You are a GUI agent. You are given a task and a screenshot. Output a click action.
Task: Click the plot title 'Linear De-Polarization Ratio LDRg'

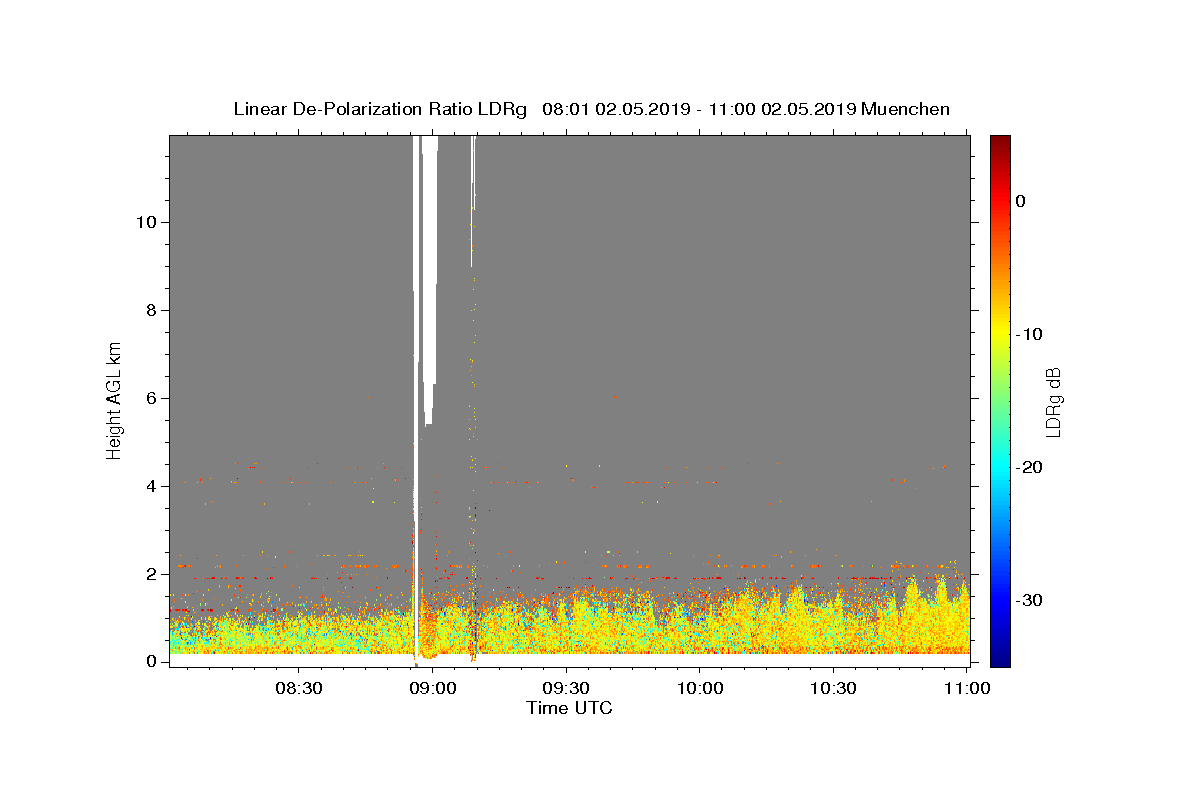[x=380, y=109]
